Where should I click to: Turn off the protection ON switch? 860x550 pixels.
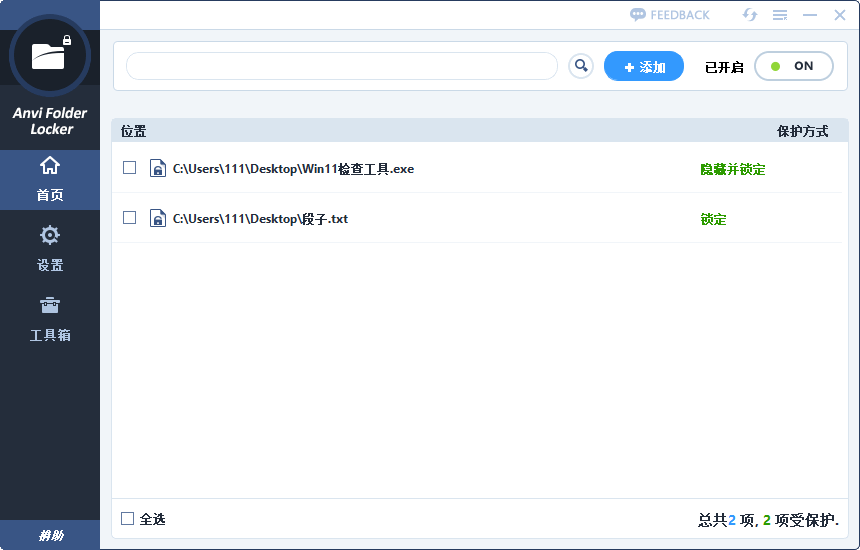click(793, 66)
